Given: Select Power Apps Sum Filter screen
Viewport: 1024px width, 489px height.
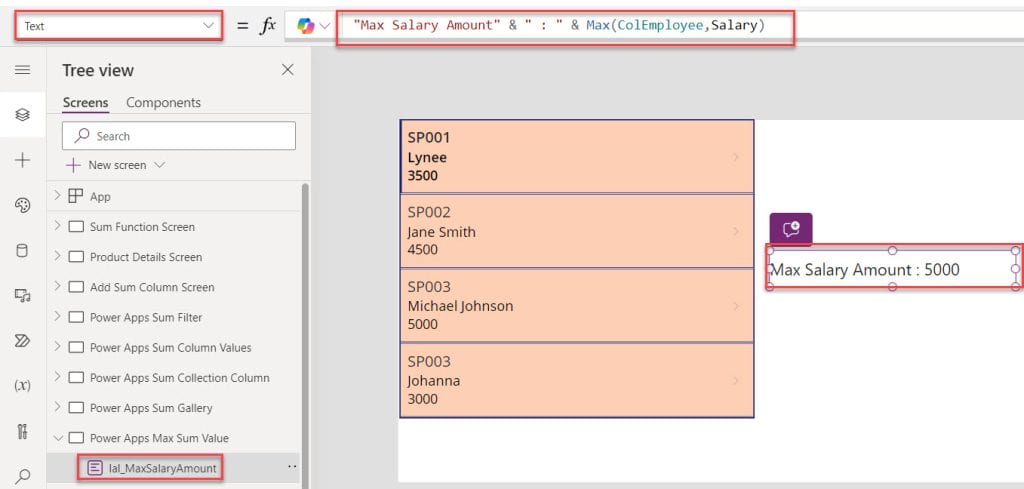Looking at the screenshot, I should click(146, 317).
